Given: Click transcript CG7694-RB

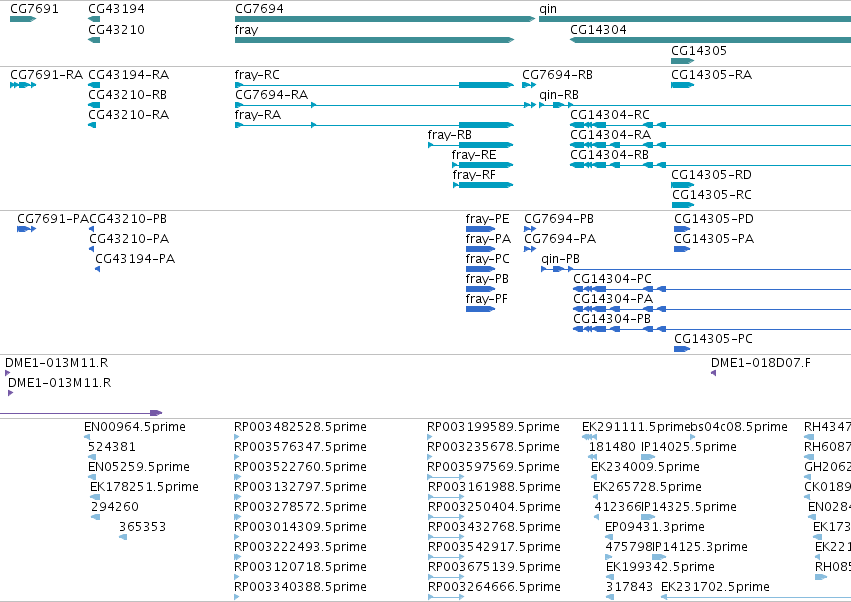Looking at the screenshot, I should coord(557,74).
